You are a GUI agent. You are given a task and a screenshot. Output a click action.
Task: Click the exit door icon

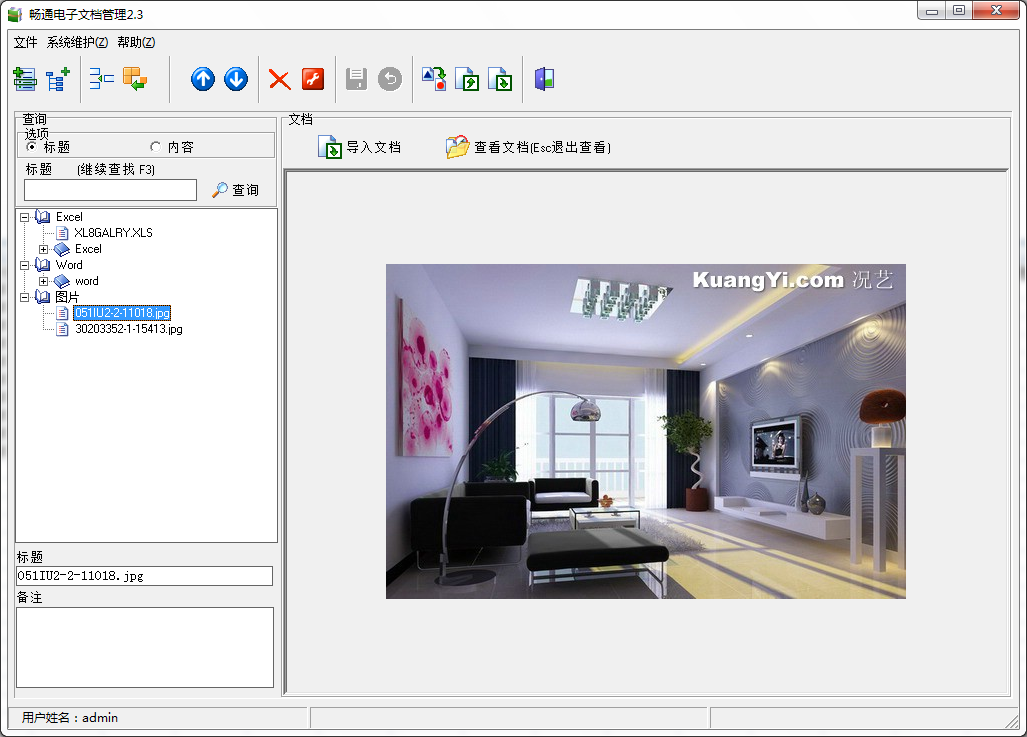[544, 79]
